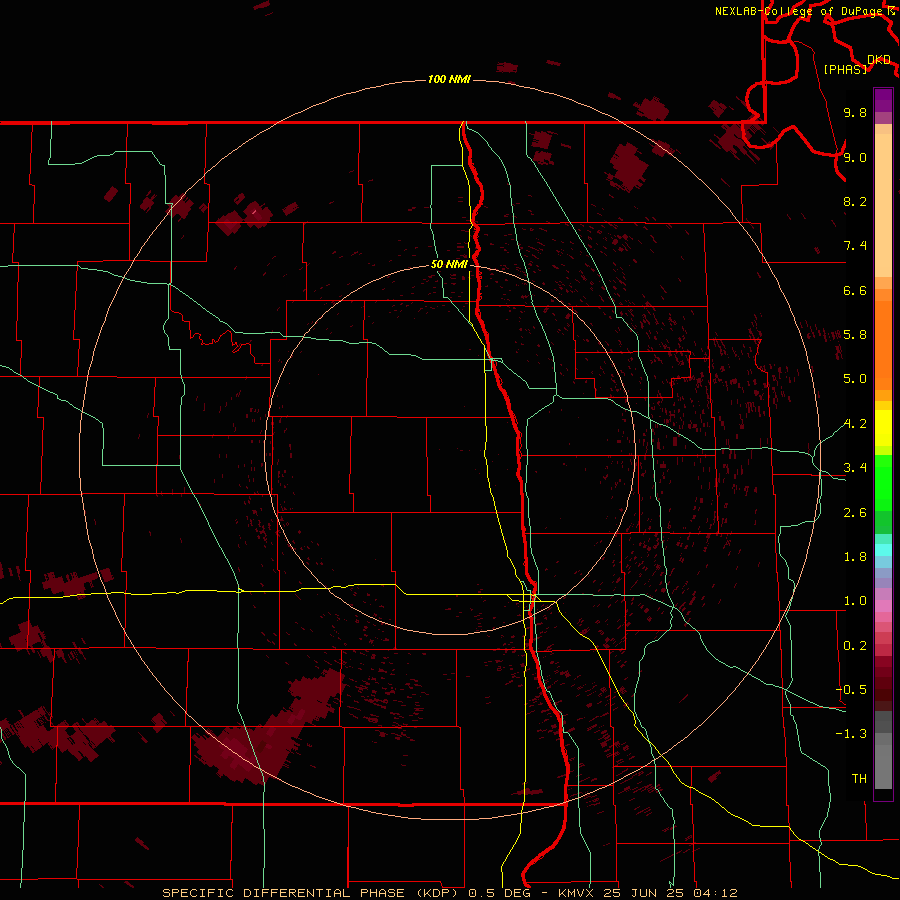Click the 3.4 scale value
This screenshot has width=900, height=900.
(x=855, y=468)
